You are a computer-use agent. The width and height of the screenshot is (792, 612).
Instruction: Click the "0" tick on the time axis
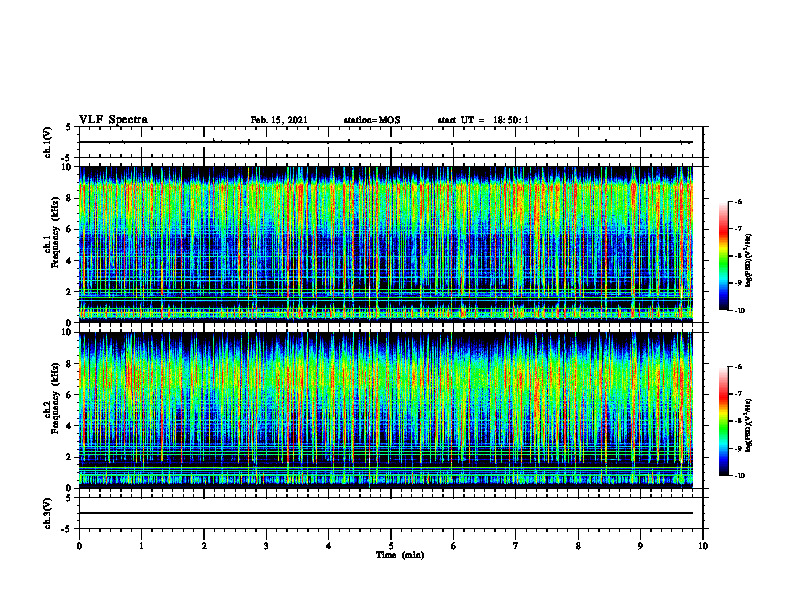point(79,546)
